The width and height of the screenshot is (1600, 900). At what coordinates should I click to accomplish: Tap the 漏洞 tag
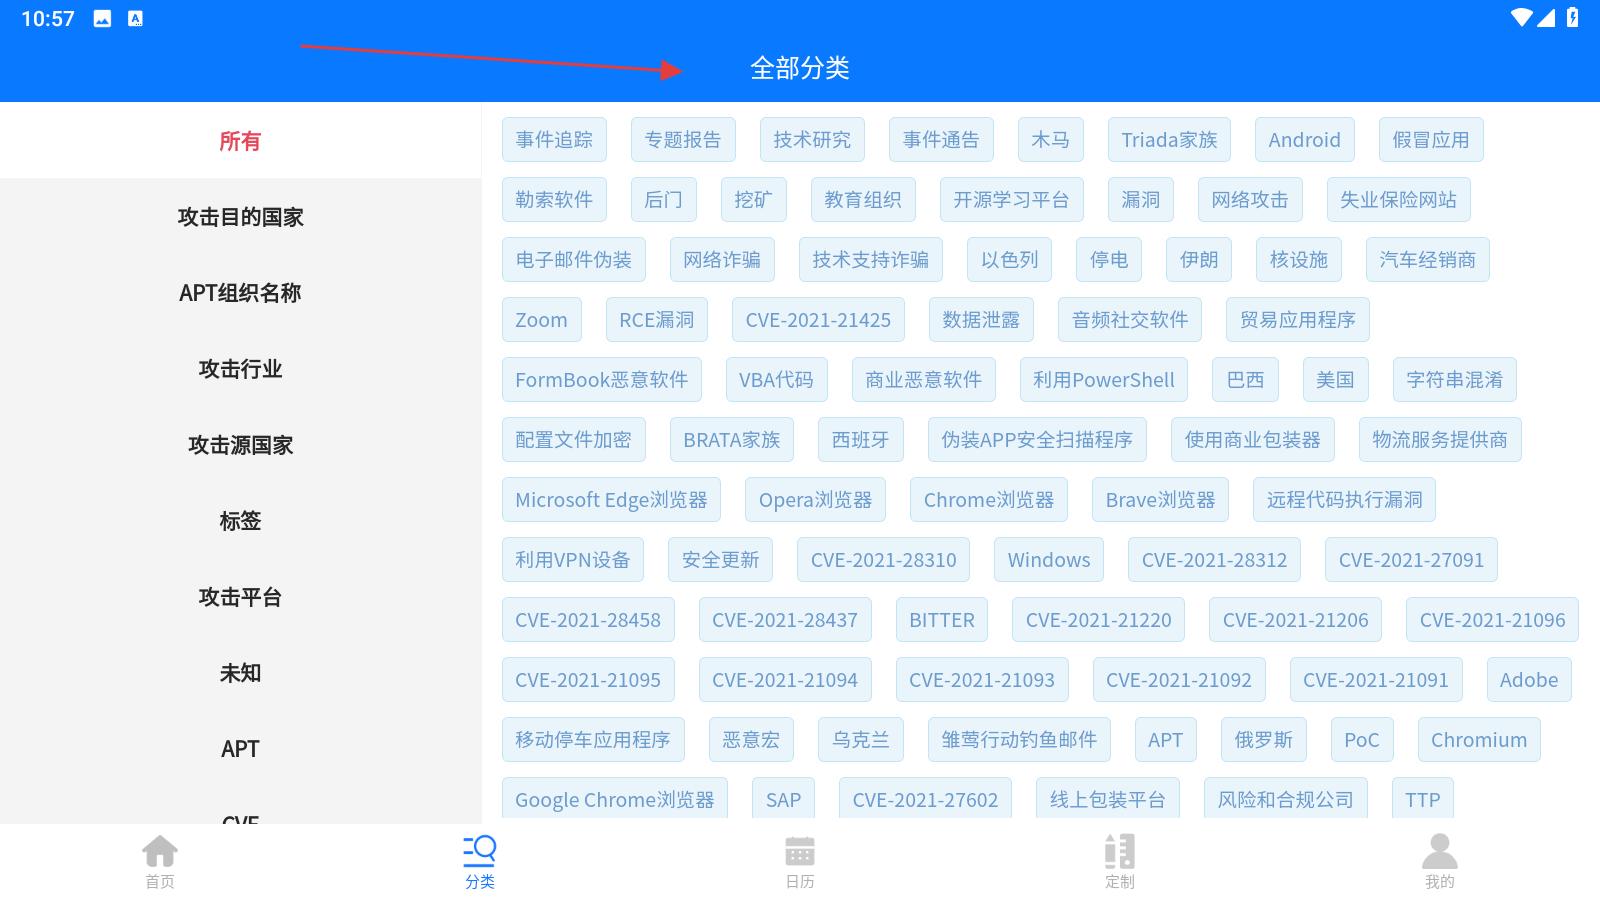(1141, 200)
